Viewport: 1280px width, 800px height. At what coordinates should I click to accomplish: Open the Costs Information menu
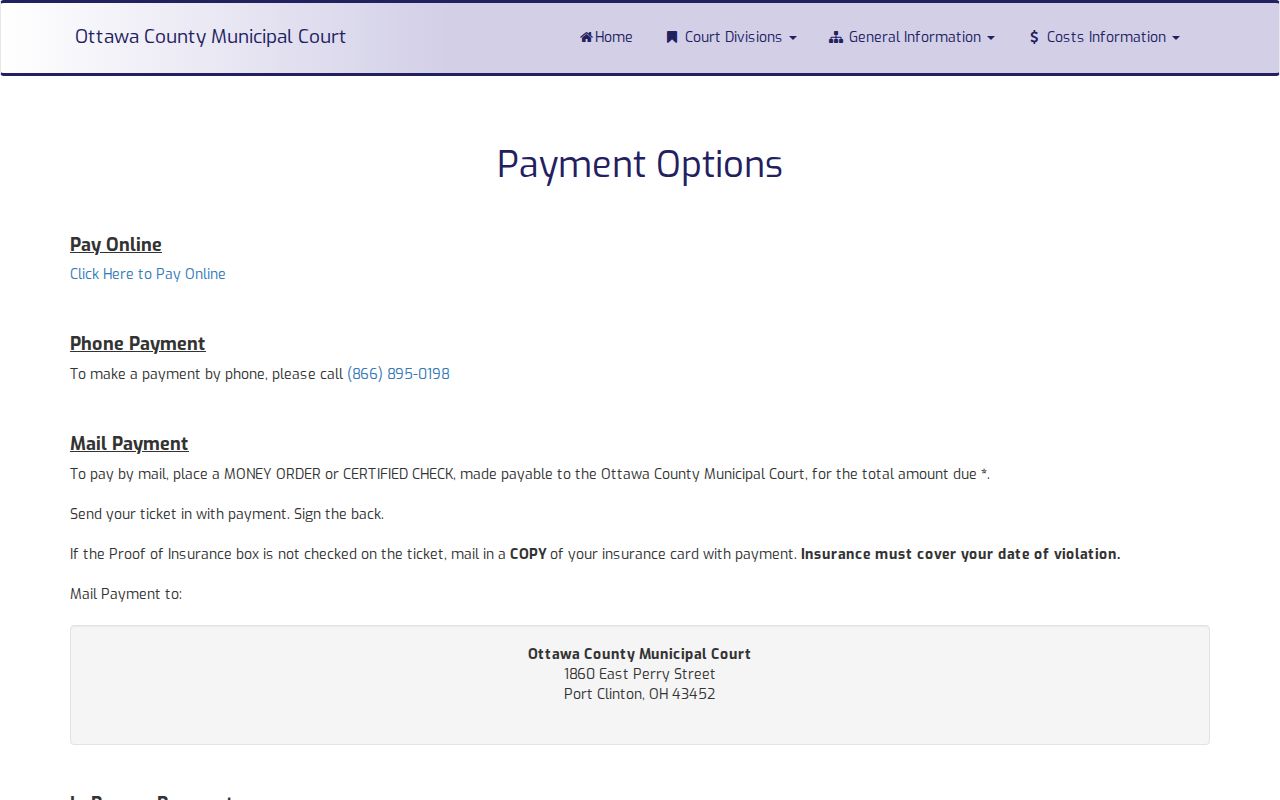(x=1104, y=37)
